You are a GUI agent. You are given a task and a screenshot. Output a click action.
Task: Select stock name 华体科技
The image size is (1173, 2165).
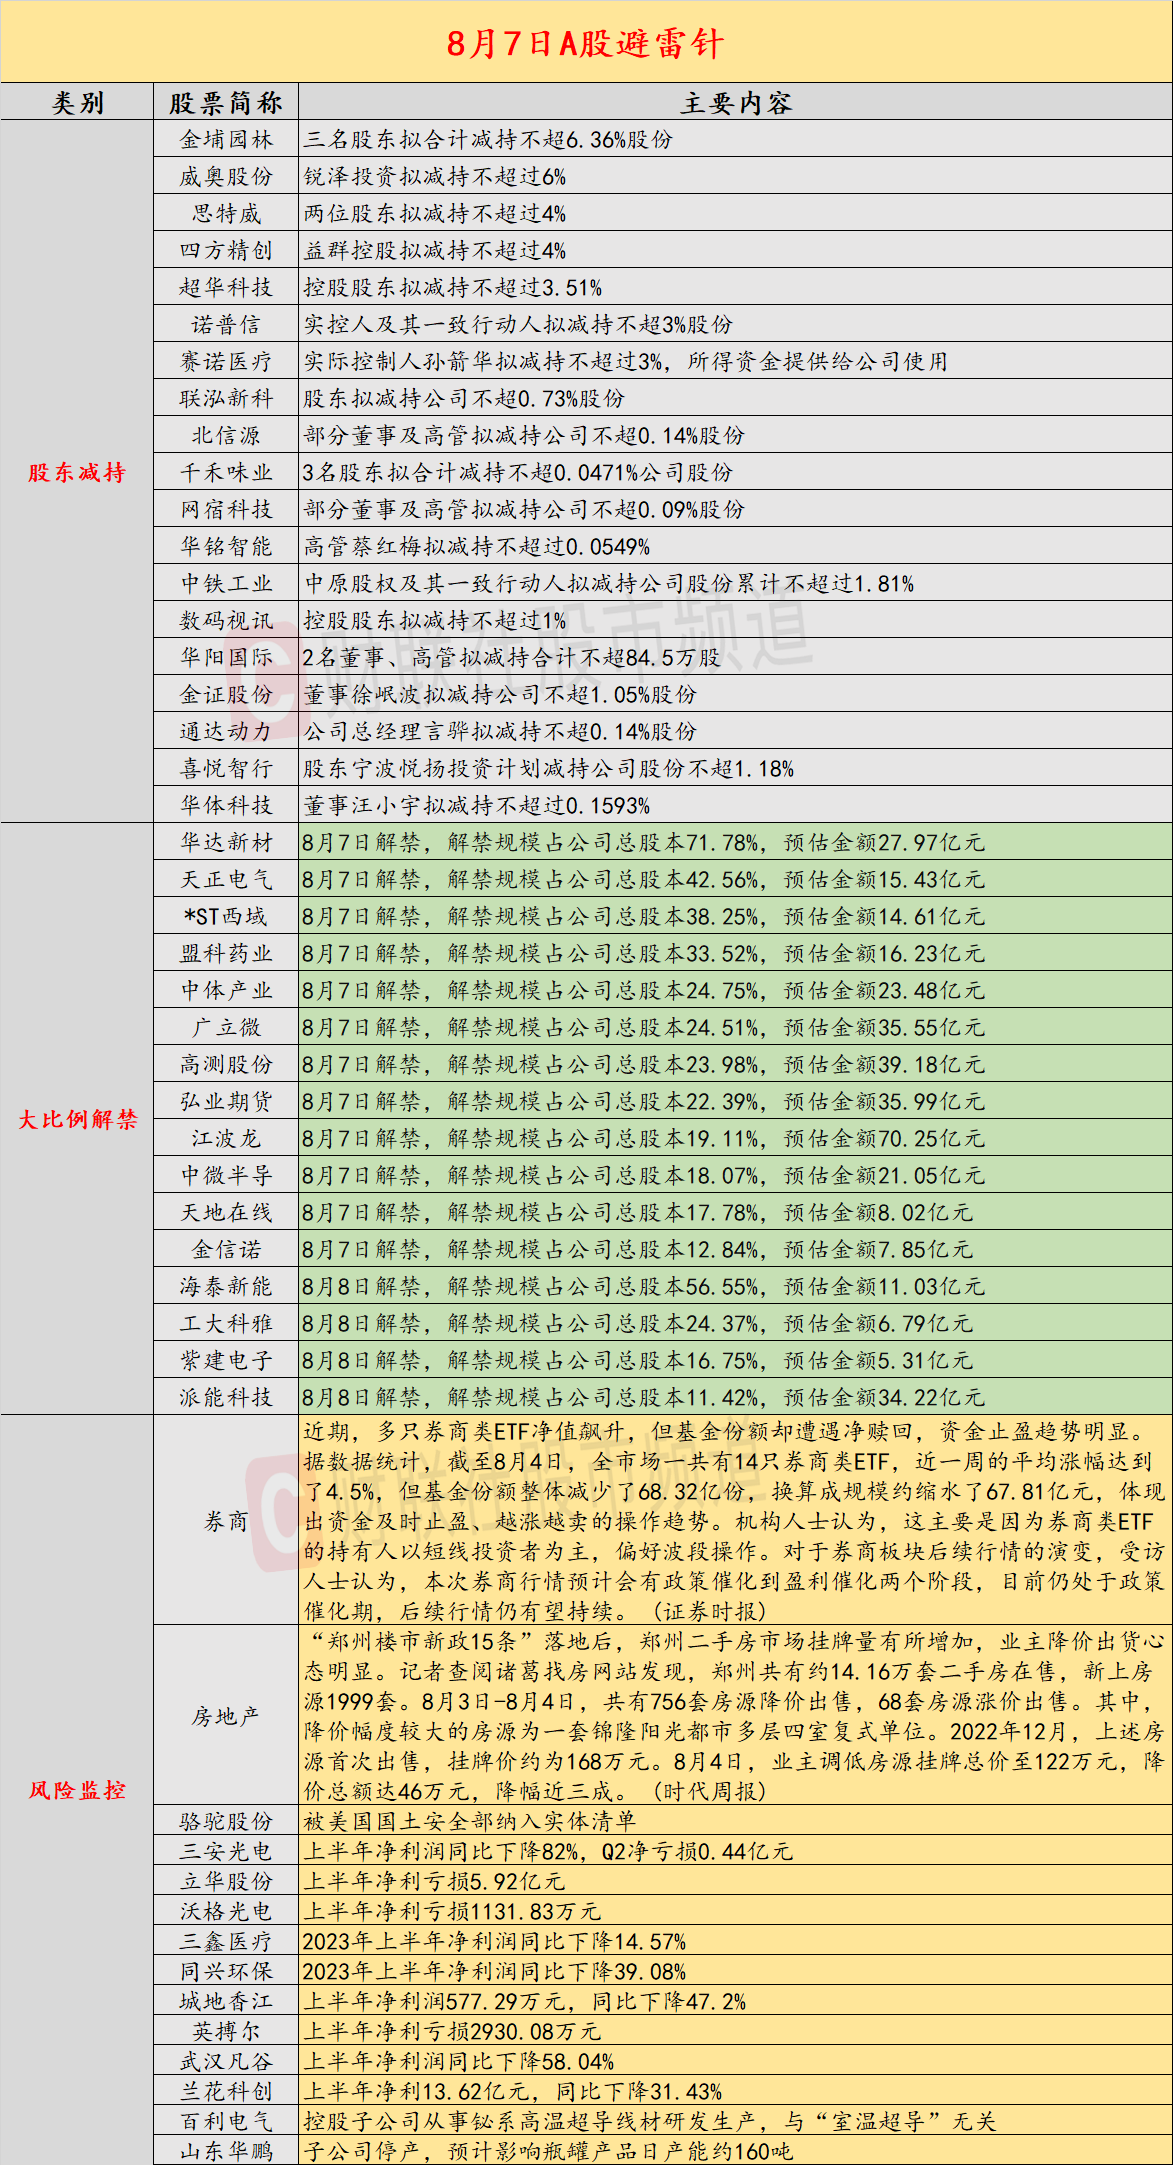(226, 805)
